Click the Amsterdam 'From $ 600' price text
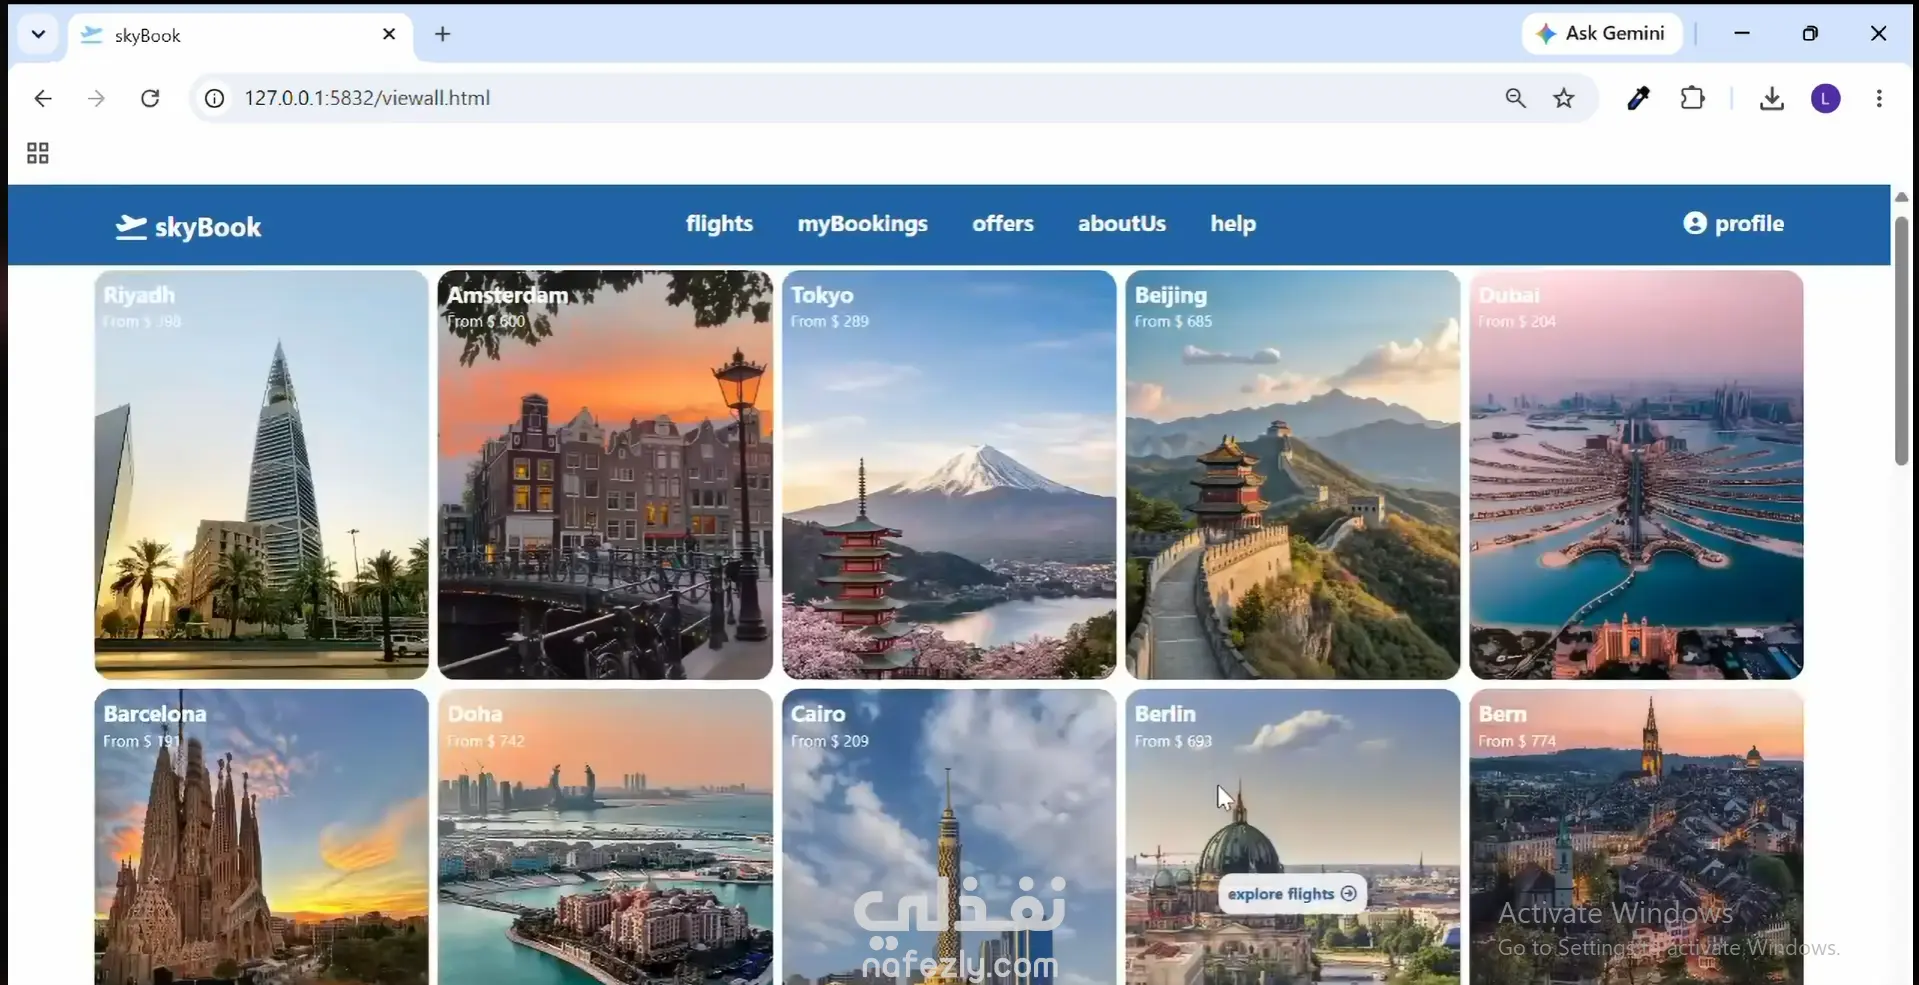1919x985 pixels. [x=486, y=321]
